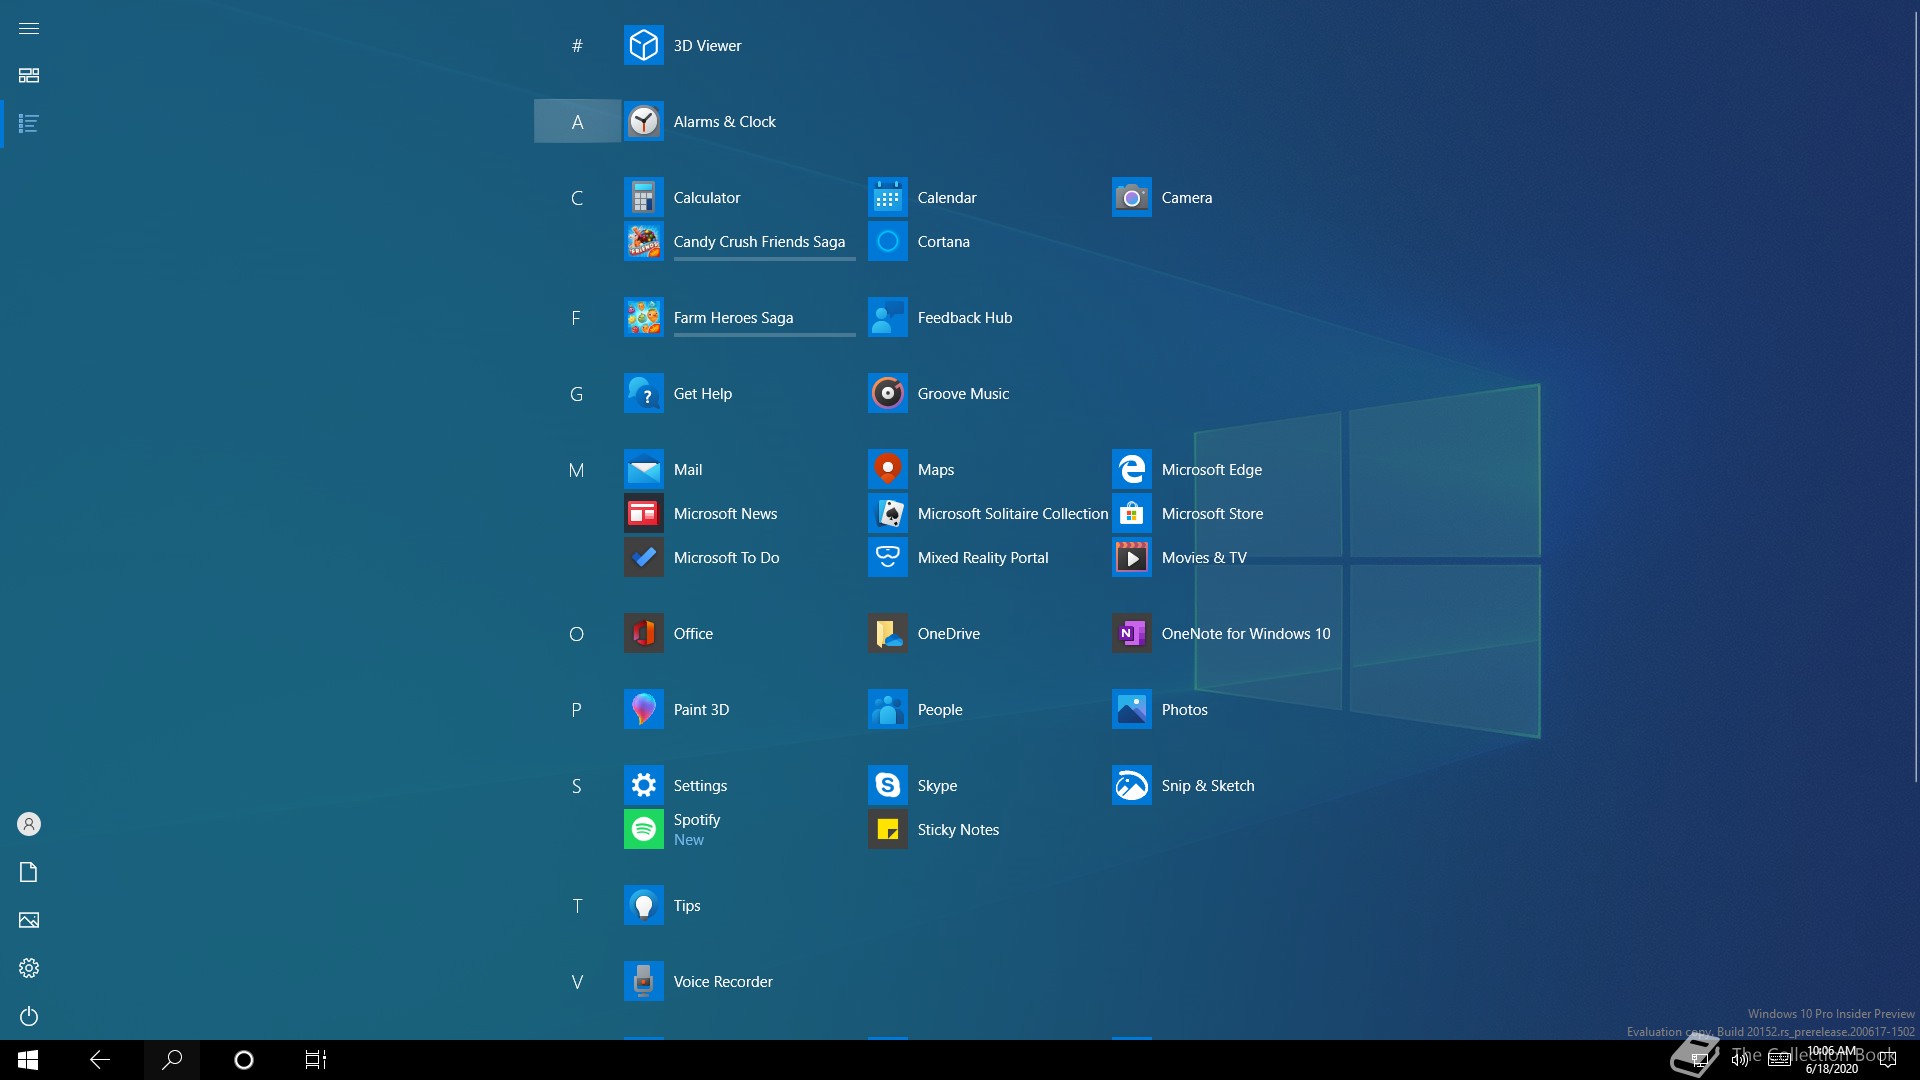Screen dimensions: 1920x1080
Task: Open the Power options button
Action: 29,1016
